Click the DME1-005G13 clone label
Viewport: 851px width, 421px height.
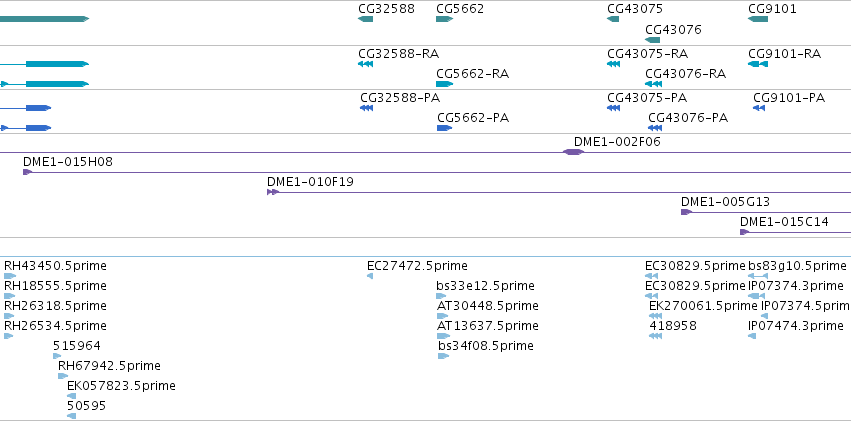point(725,202)
